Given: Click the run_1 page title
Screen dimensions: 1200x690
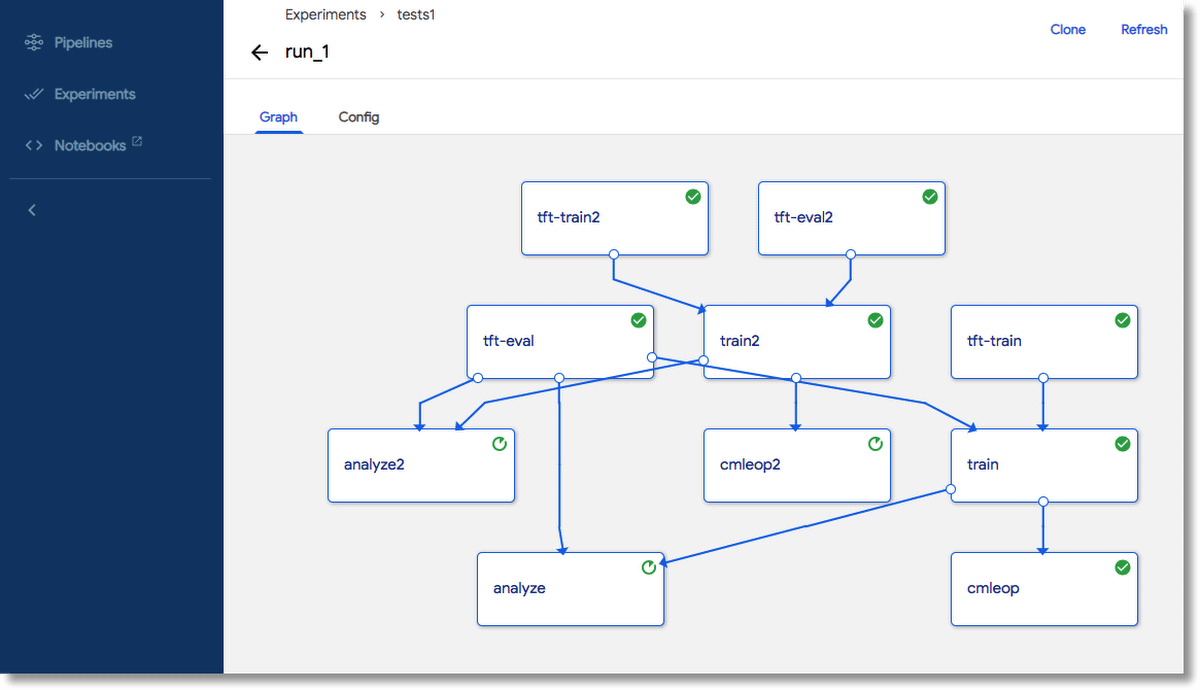Looking at the screenshot, I should 308,52.
